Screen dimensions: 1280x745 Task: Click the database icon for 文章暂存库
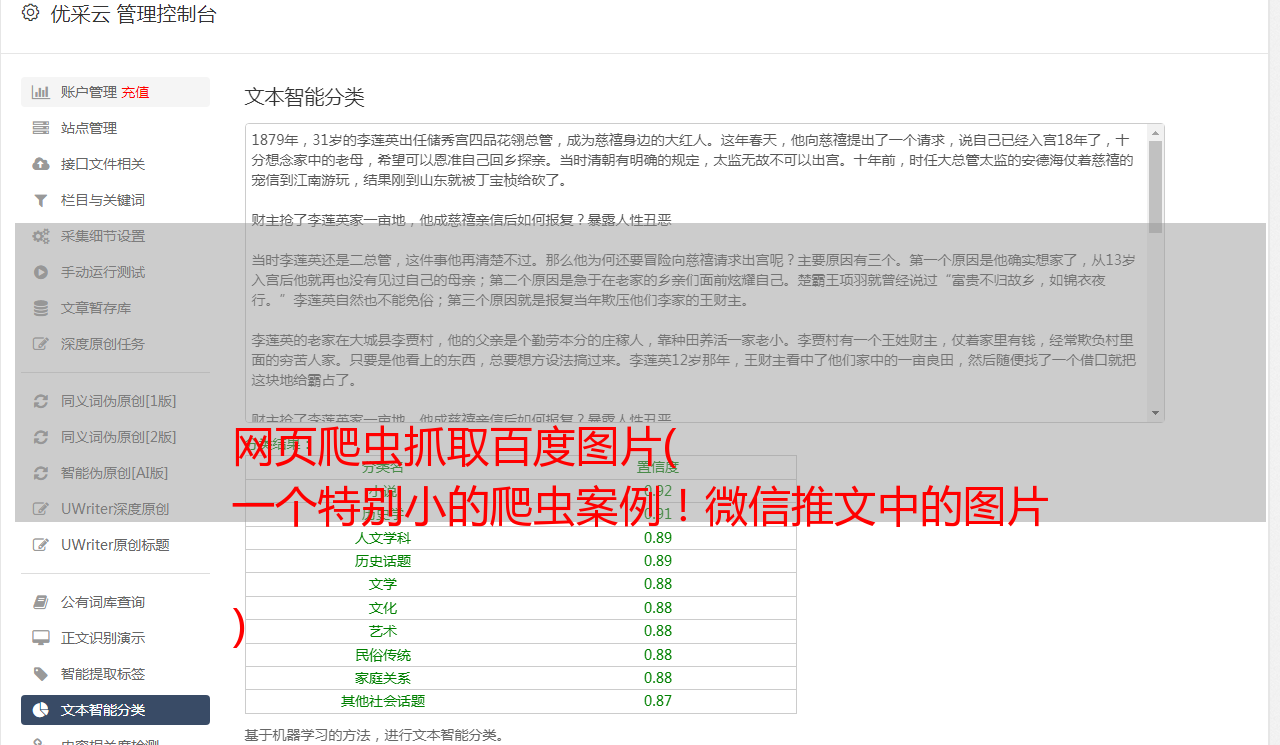coord(41,308)
